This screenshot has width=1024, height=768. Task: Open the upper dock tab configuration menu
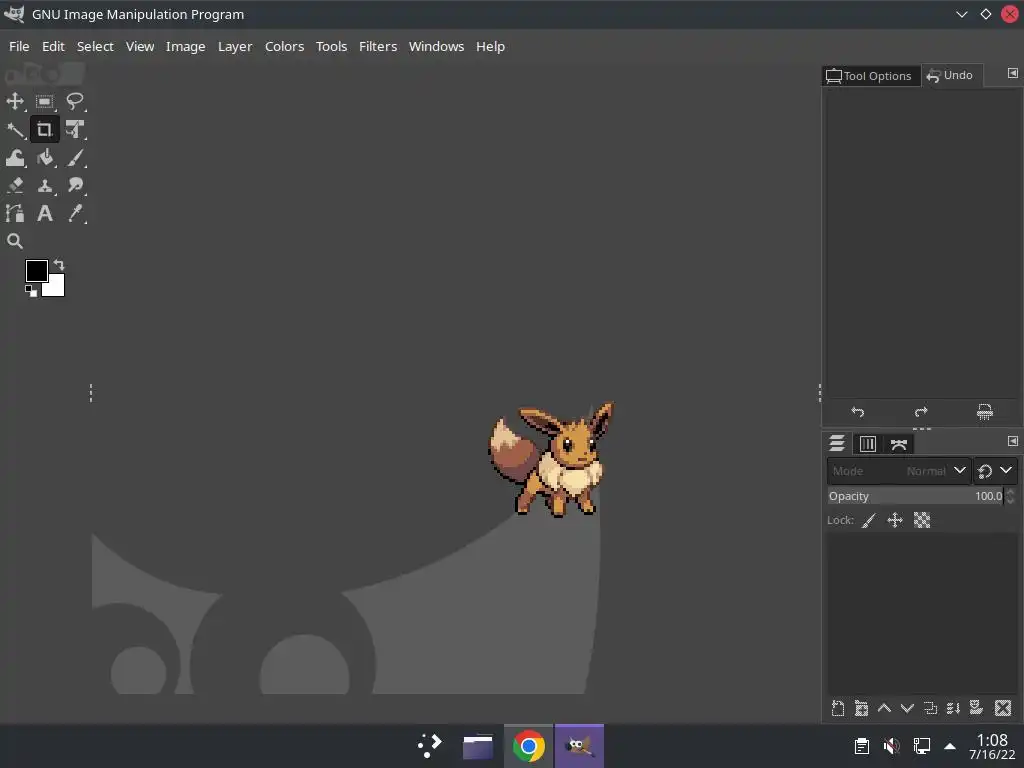[1012, 73]
